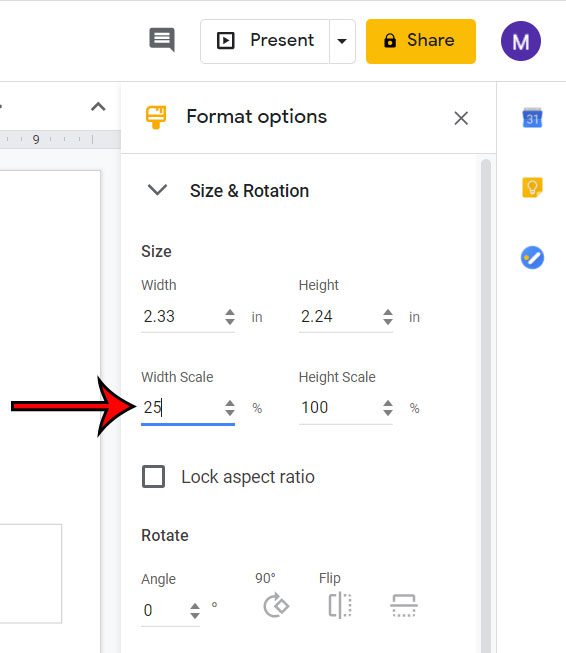This screenshot has height=653, width=566.
Task: Click the Format options panel scrollbar
Action: pyautogui.click(x=486, y=406)
